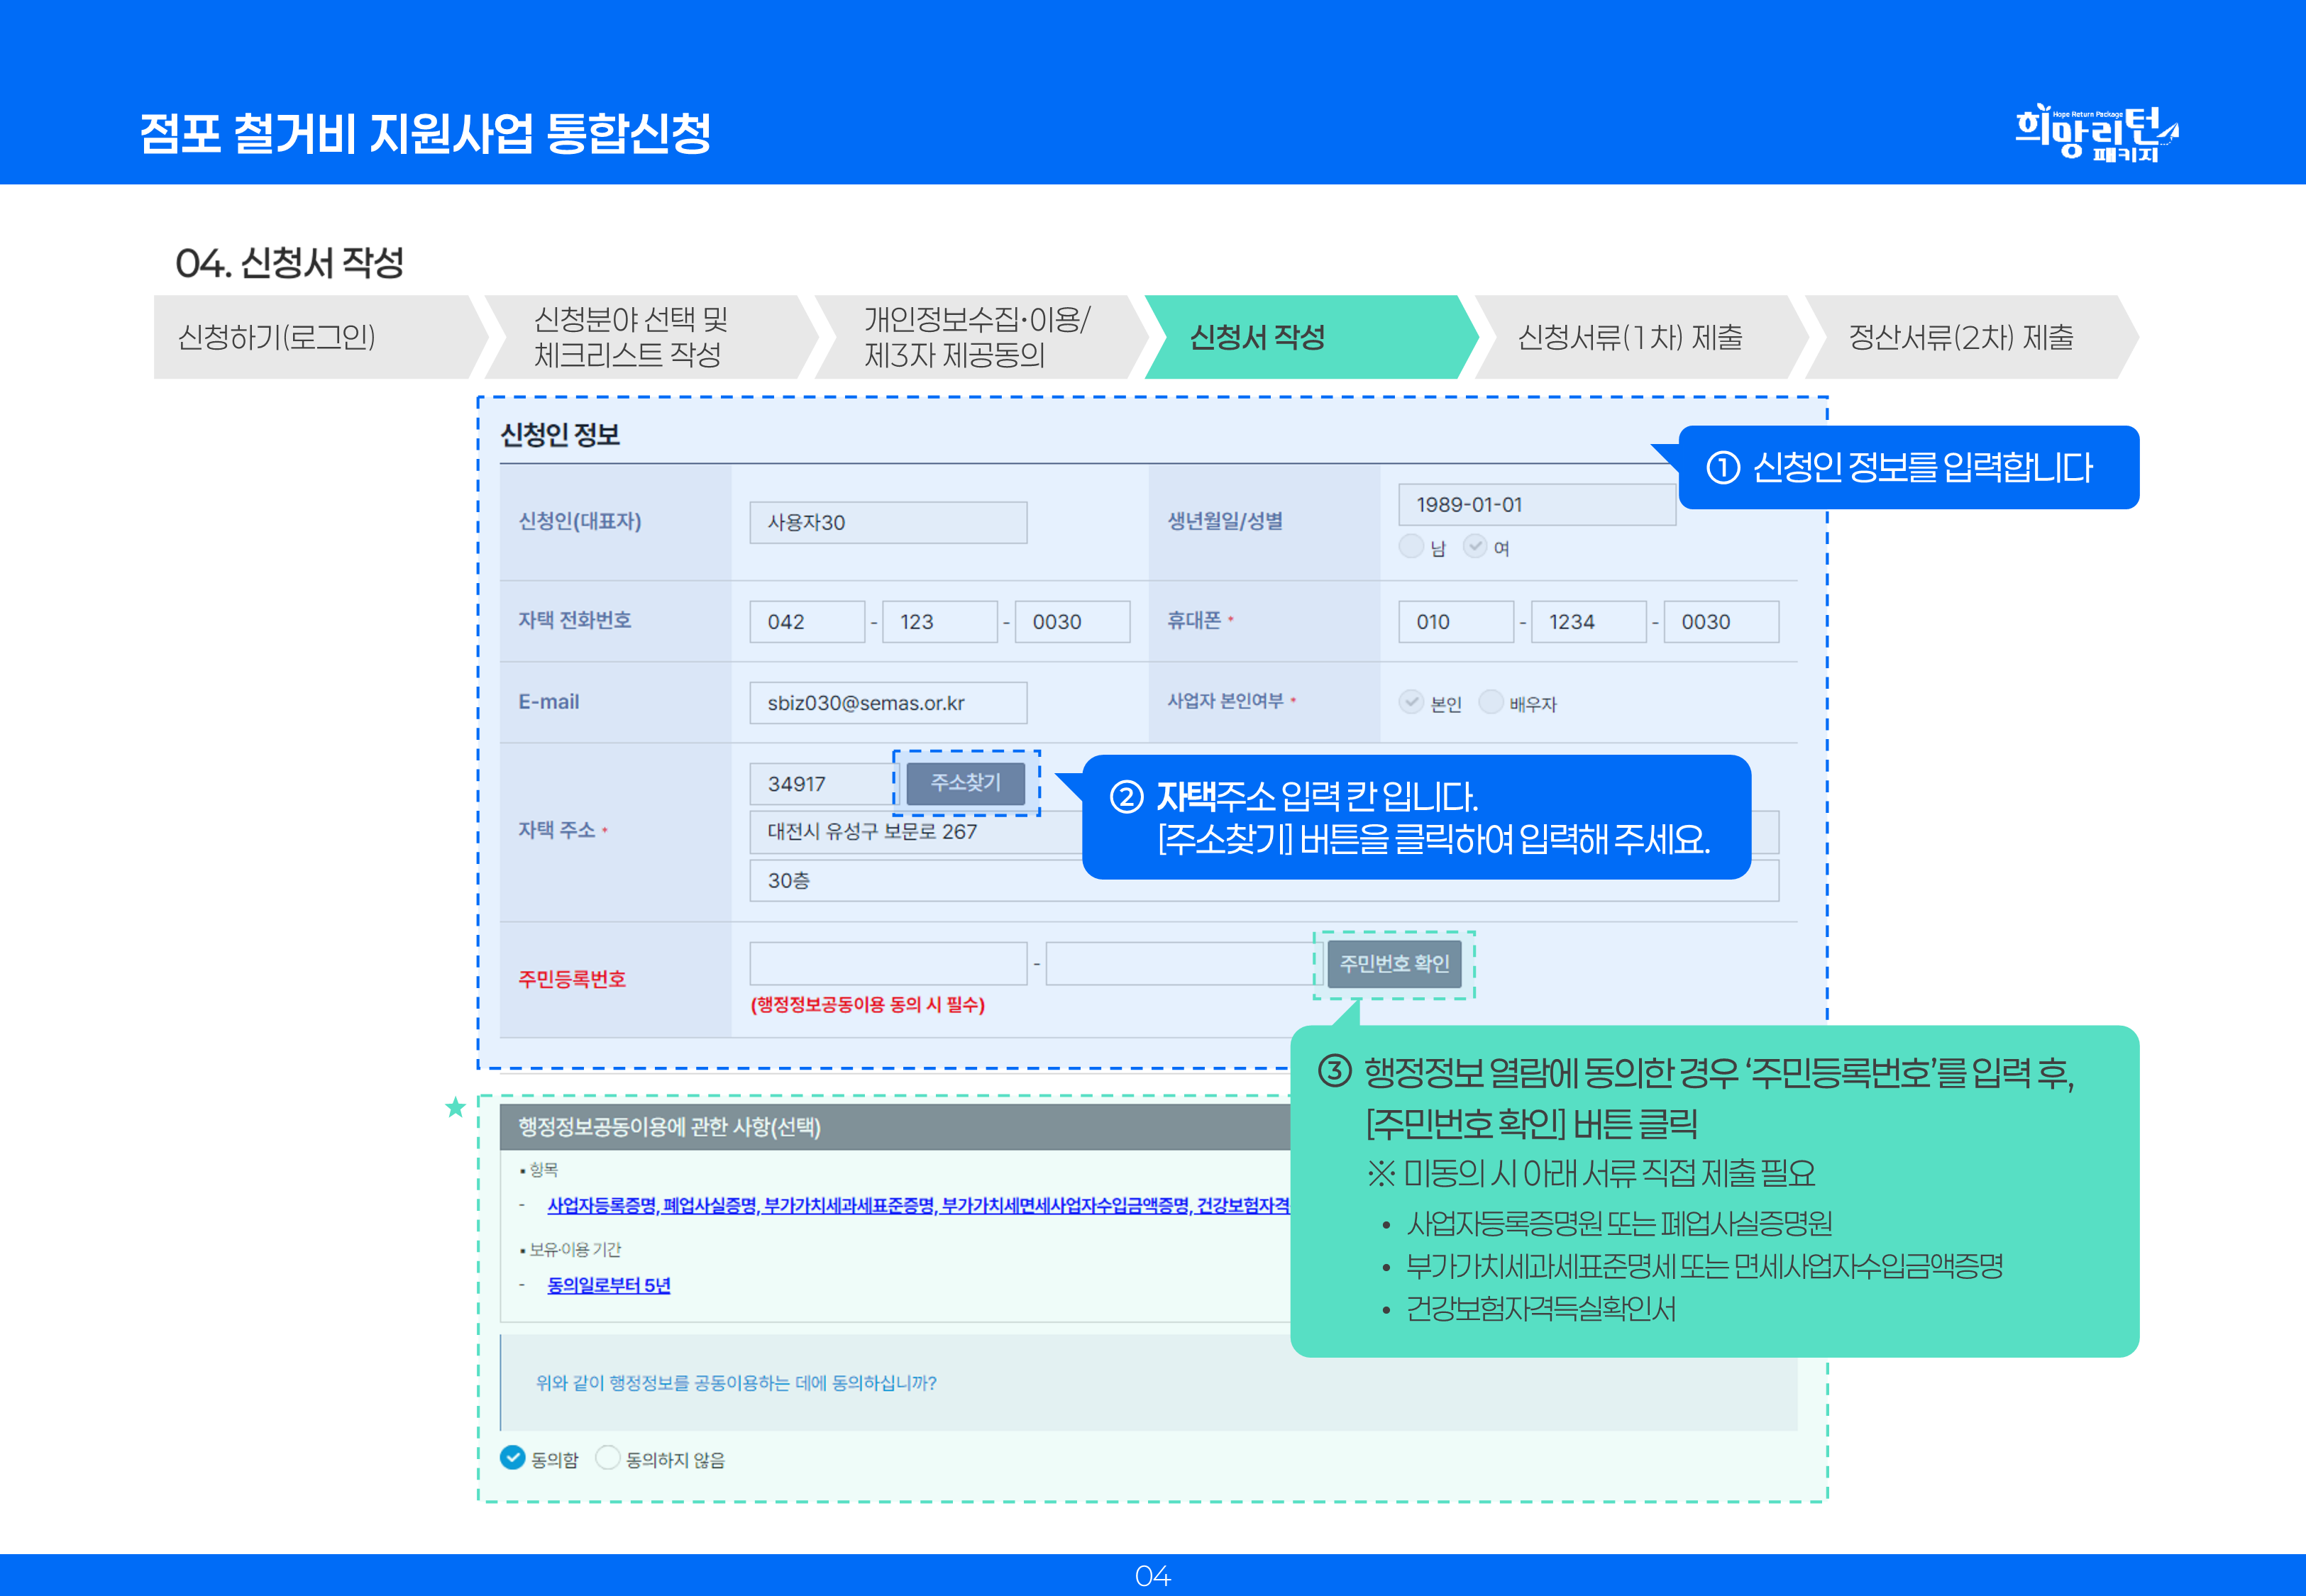The image size is (2306, 1596).
Task: Select the 동의함 consent radio
Action: [x=513, y=1458]
